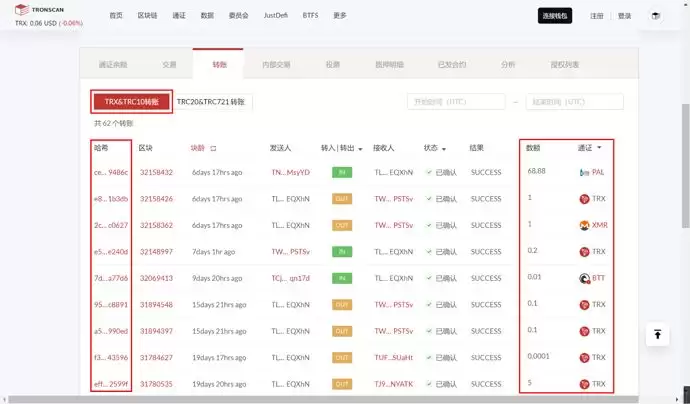Open transaction hash 2c...c0627
Image resolution: width=690 pixels, height=404 pixels.
click(x=111, y=225)
